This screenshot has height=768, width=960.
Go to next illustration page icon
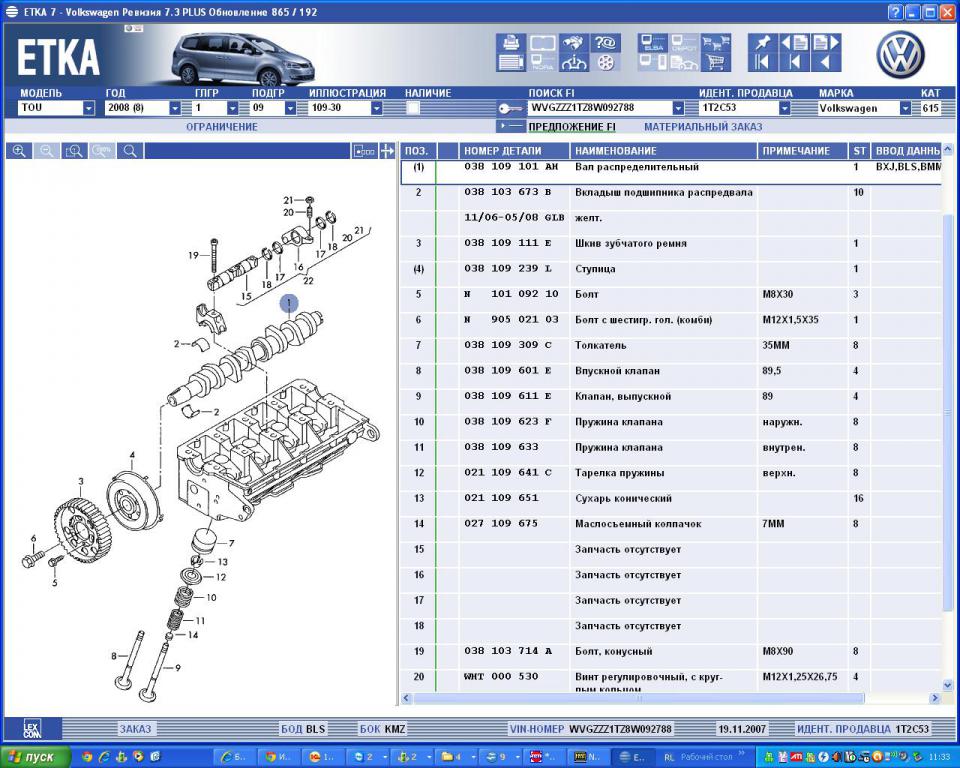tap(825, 43)
